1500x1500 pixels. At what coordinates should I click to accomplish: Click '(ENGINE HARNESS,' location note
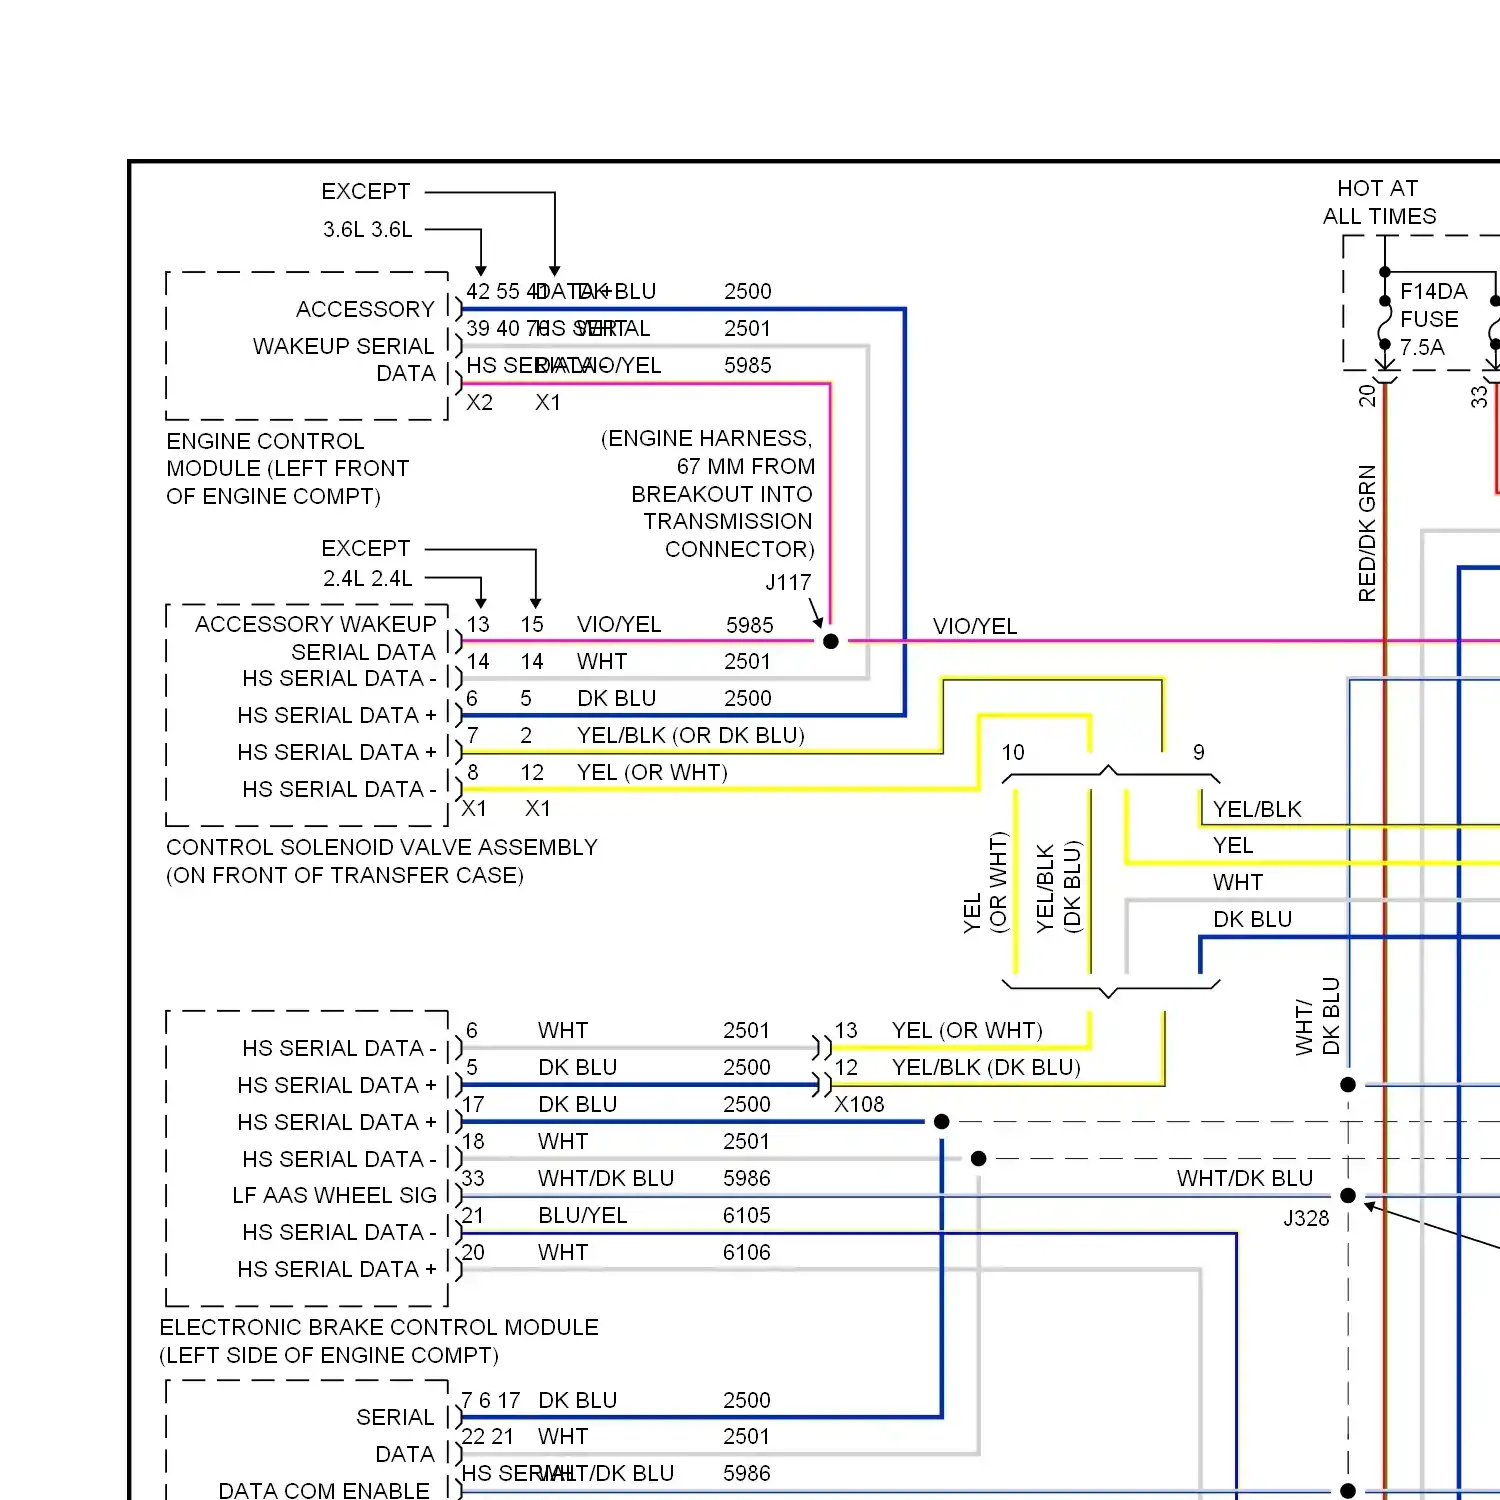[706, 438]
